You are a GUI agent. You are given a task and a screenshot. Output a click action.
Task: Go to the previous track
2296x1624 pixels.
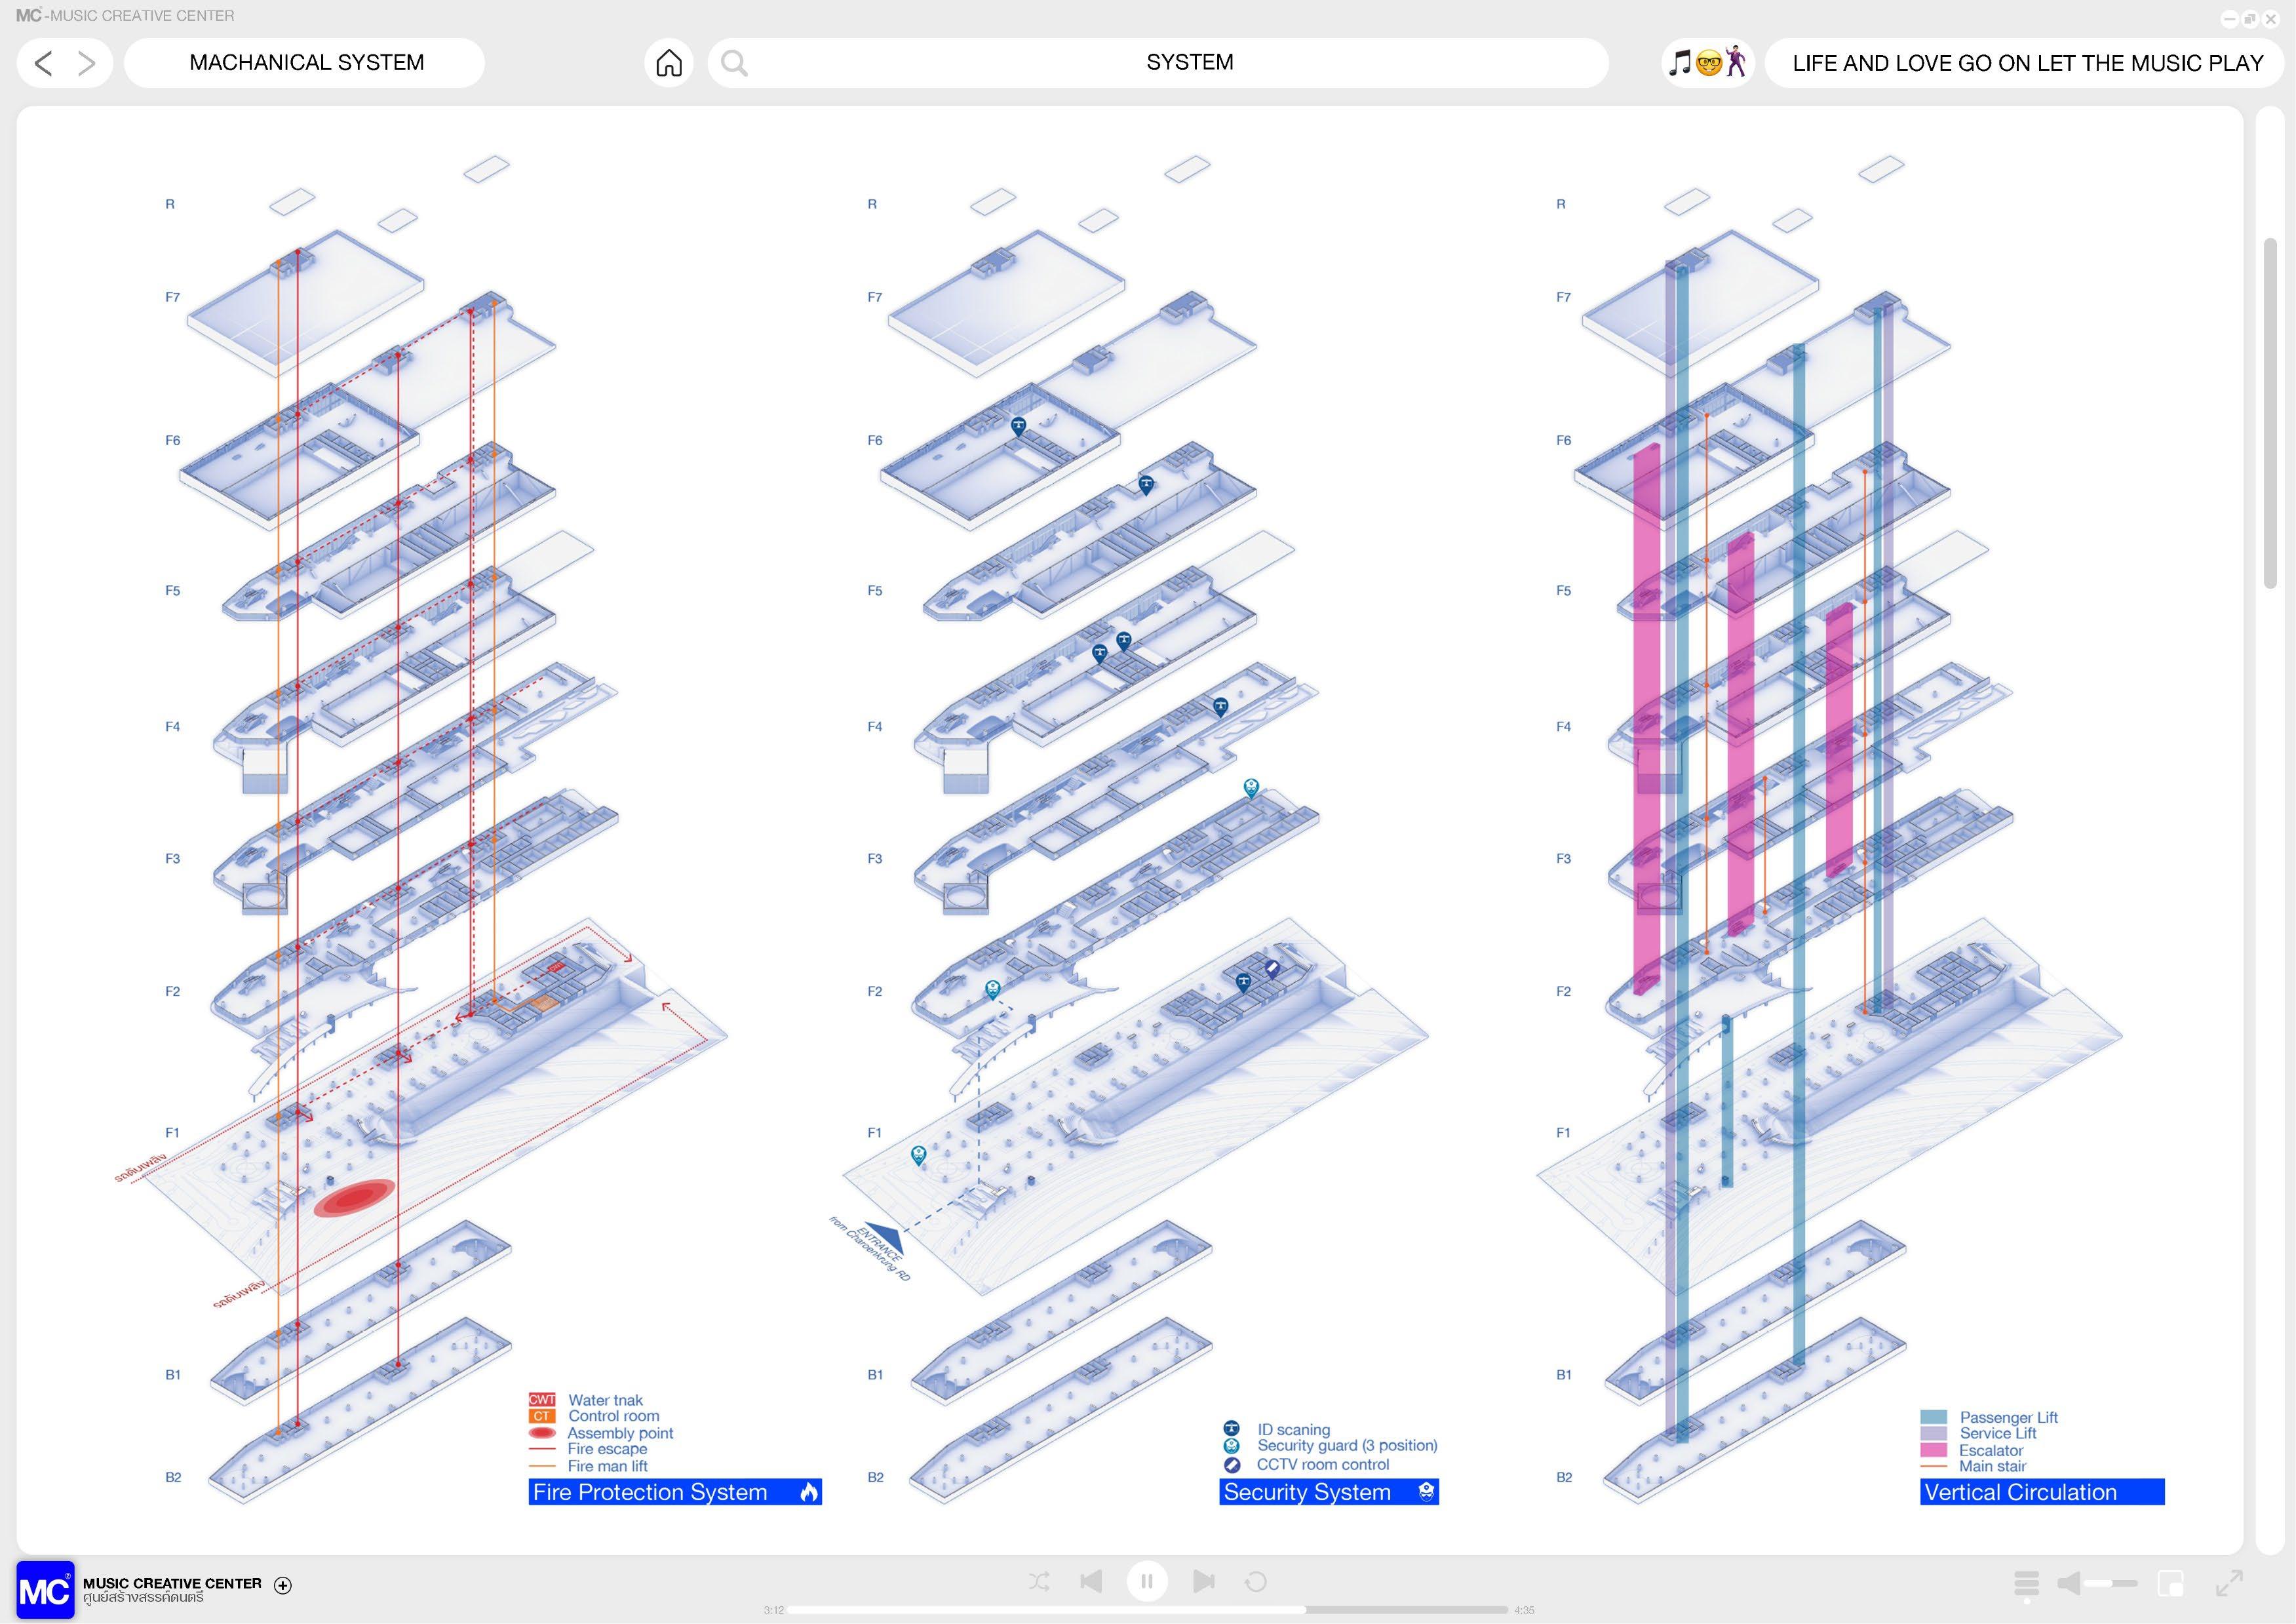click(x=1091, y=1581)
